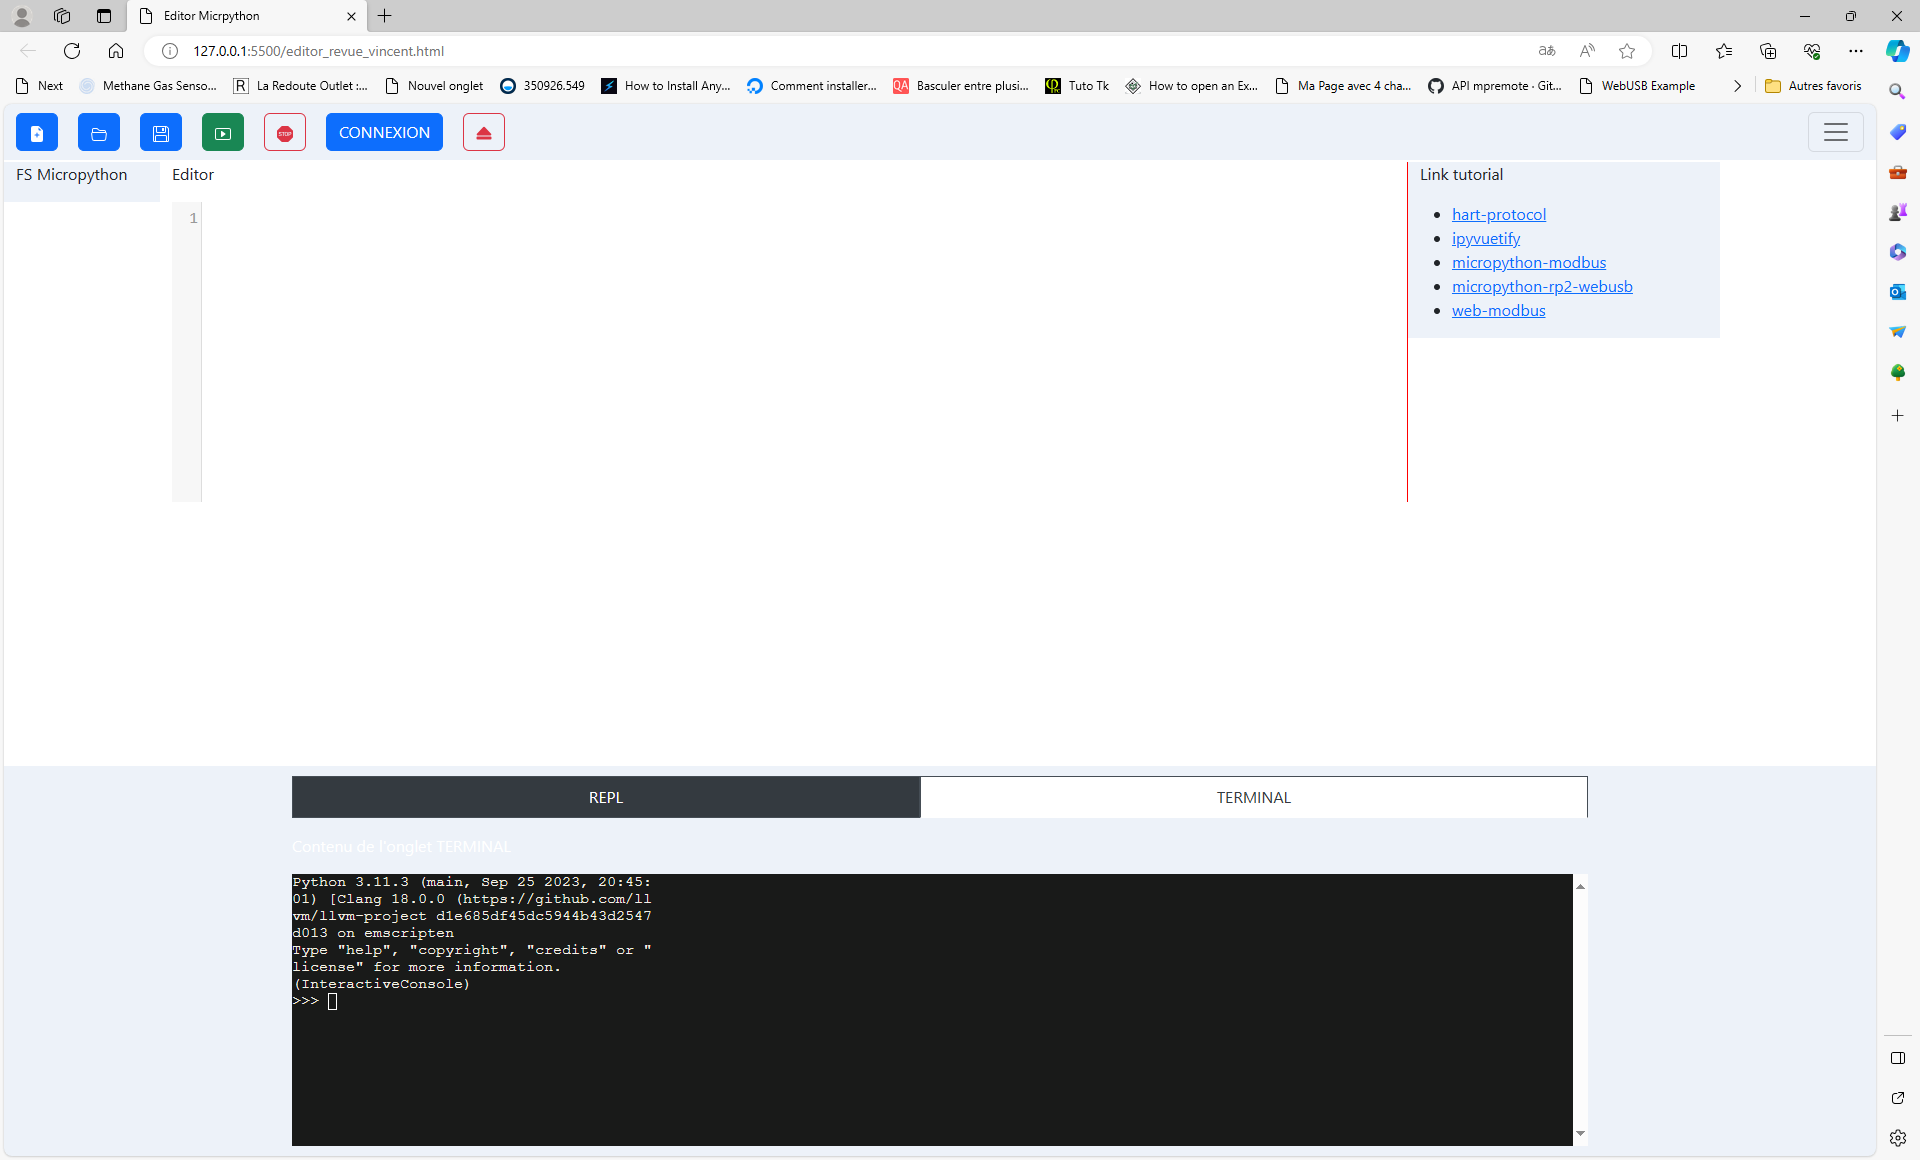Open the Autres favoris bookmarks folder

point(1813,86)
